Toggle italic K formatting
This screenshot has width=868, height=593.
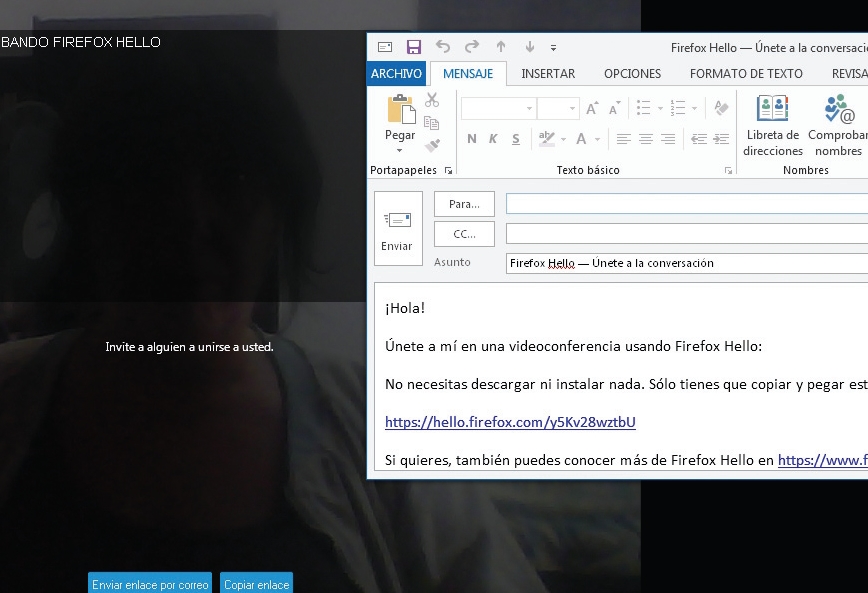[x=493, y=139]
